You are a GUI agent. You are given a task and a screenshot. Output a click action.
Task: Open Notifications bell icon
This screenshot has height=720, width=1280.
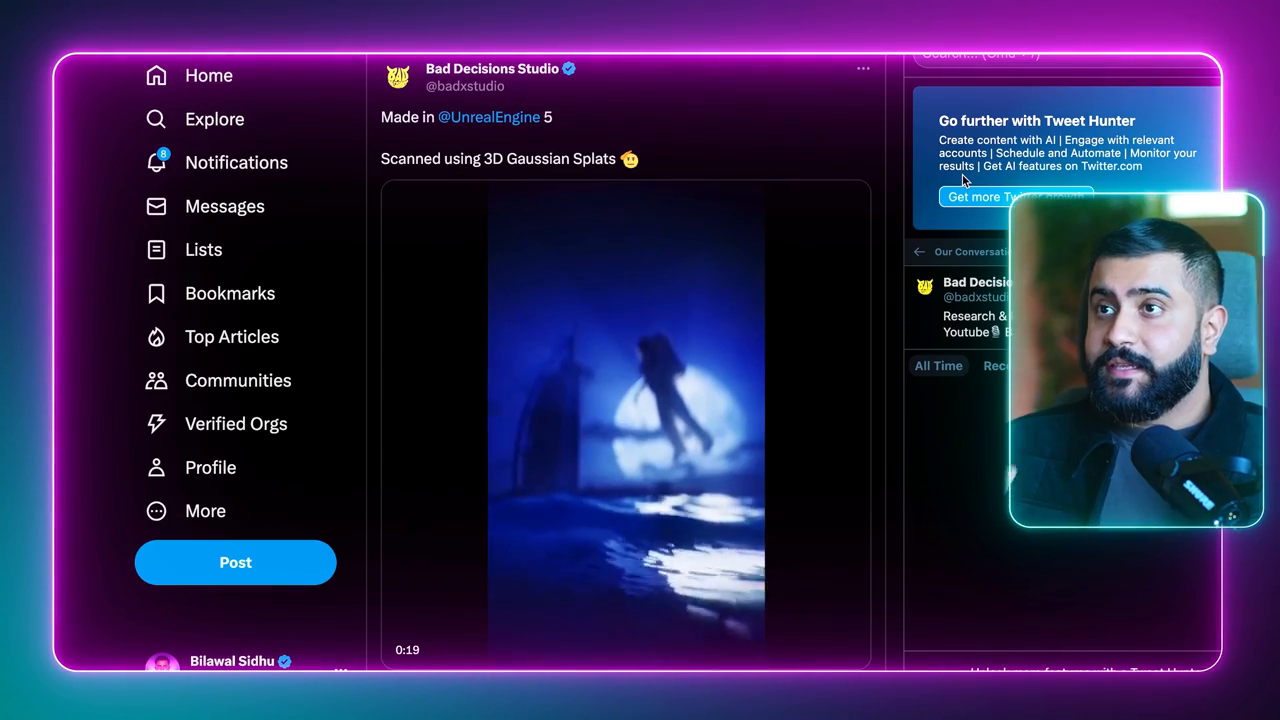(156, 162)
